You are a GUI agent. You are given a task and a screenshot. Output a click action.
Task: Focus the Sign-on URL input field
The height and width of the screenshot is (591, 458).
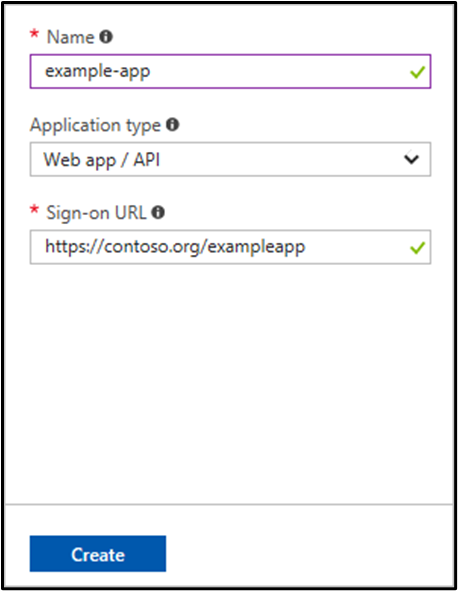230,247
